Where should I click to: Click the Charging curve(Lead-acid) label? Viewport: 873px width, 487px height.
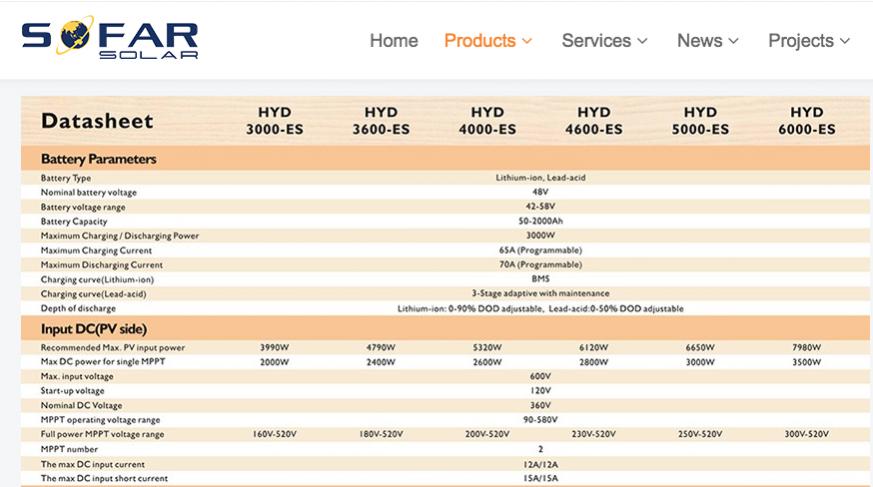[94, 294]
